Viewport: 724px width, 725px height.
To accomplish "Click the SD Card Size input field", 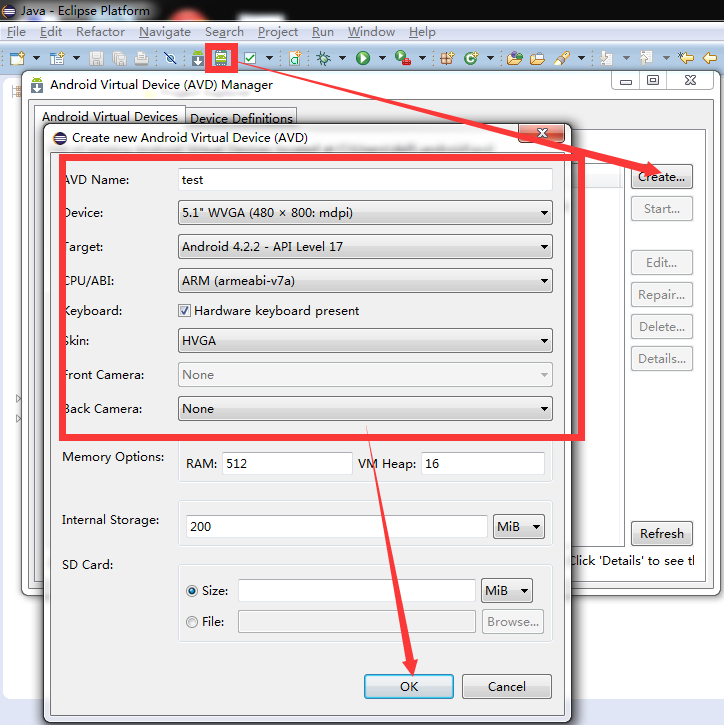I will coord(357,590).
